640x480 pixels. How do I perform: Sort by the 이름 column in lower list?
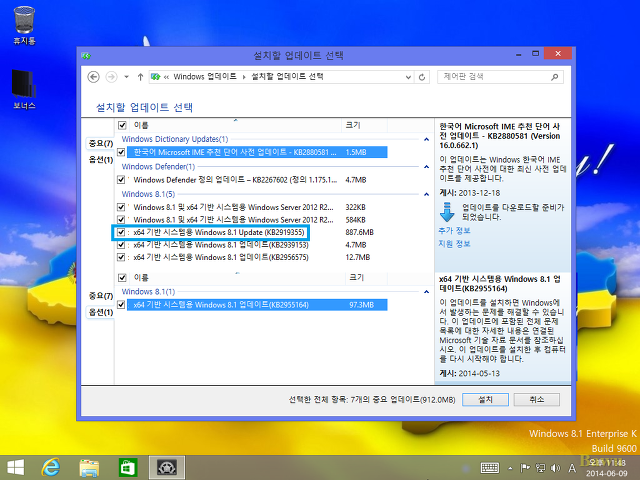pyautogui.click(x=237, y=278)
